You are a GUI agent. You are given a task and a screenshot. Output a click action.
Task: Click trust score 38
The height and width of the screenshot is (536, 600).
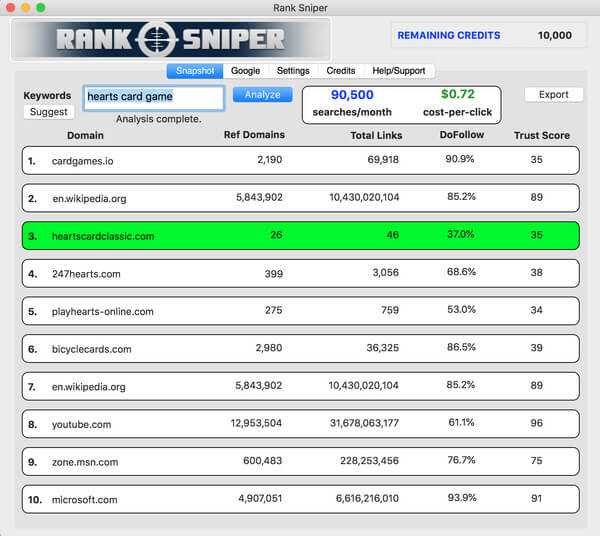coord(536,272)
